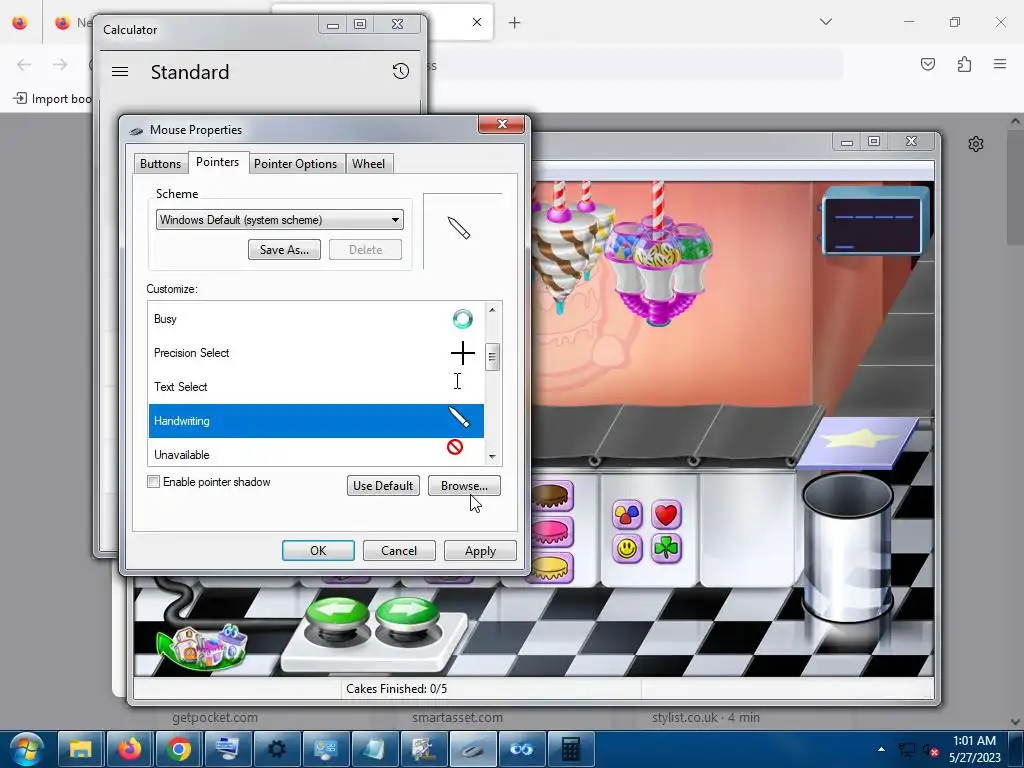Image resolution: width=1024 pixels, height=768 pixels.
Task: Choose the yellow icing button
Action: [x=553, y=567]
